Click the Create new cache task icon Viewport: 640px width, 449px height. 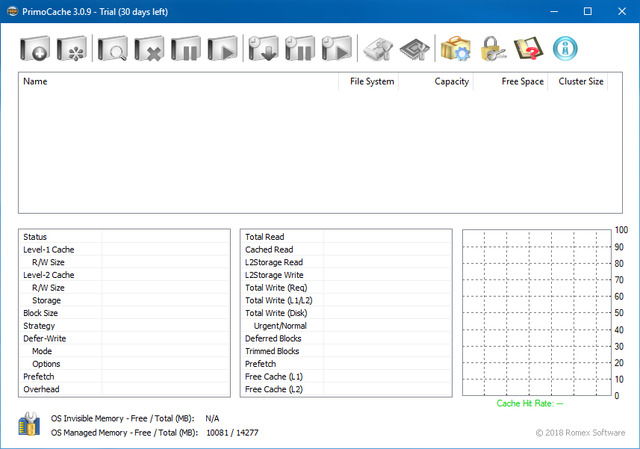(x=34, y=48)
